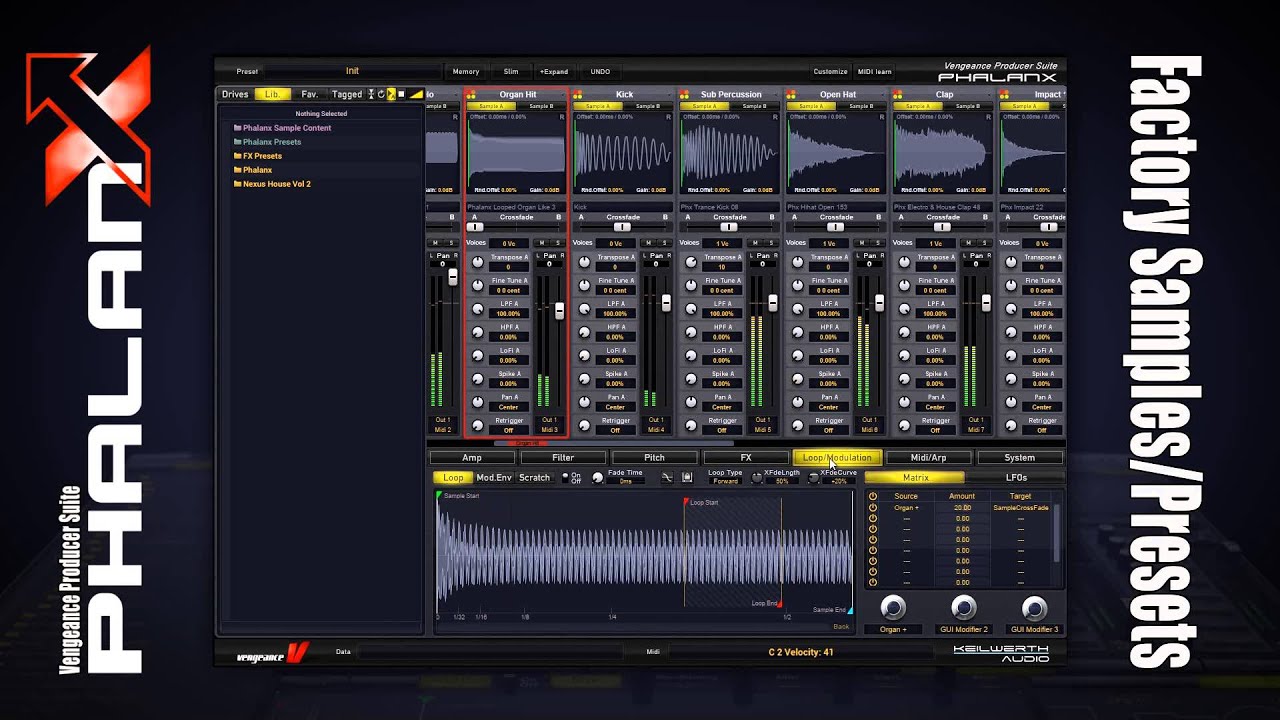Click the lock icon in Loop panel
Screen dimensions: 1280x720
(x=687, y=477)
